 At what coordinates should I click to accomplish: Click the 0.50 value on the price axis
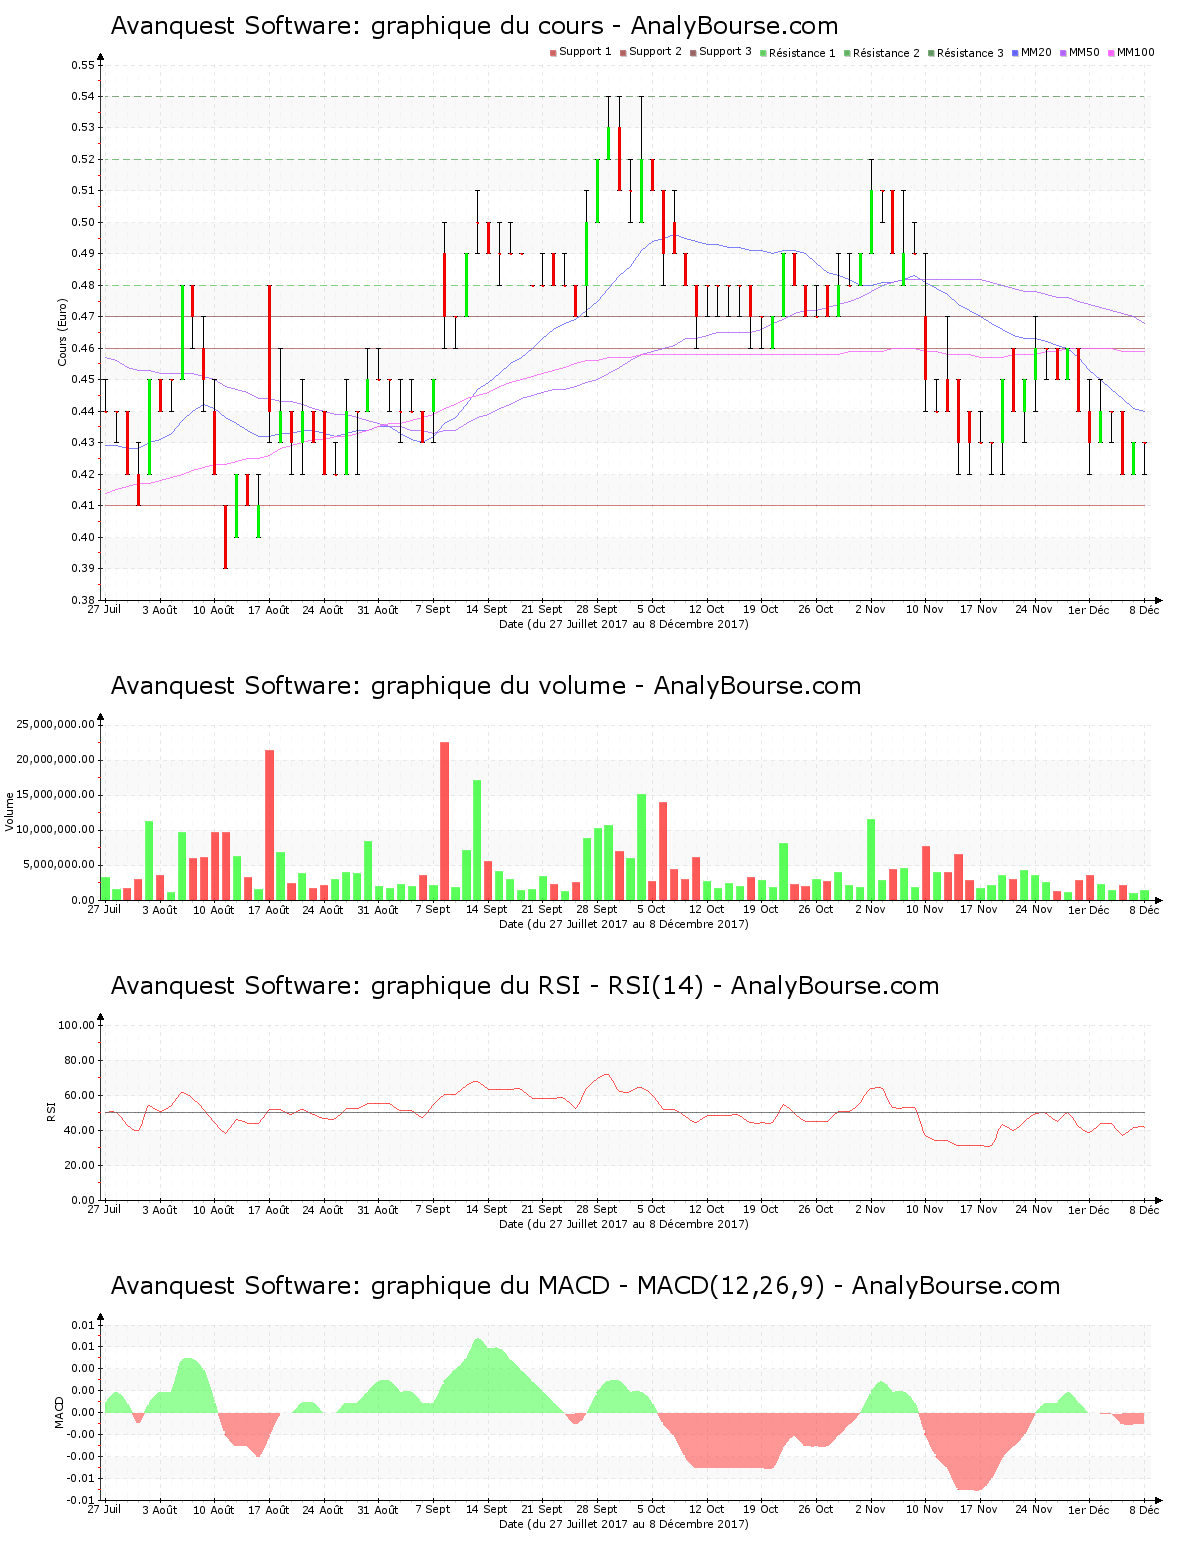(83, 222)
